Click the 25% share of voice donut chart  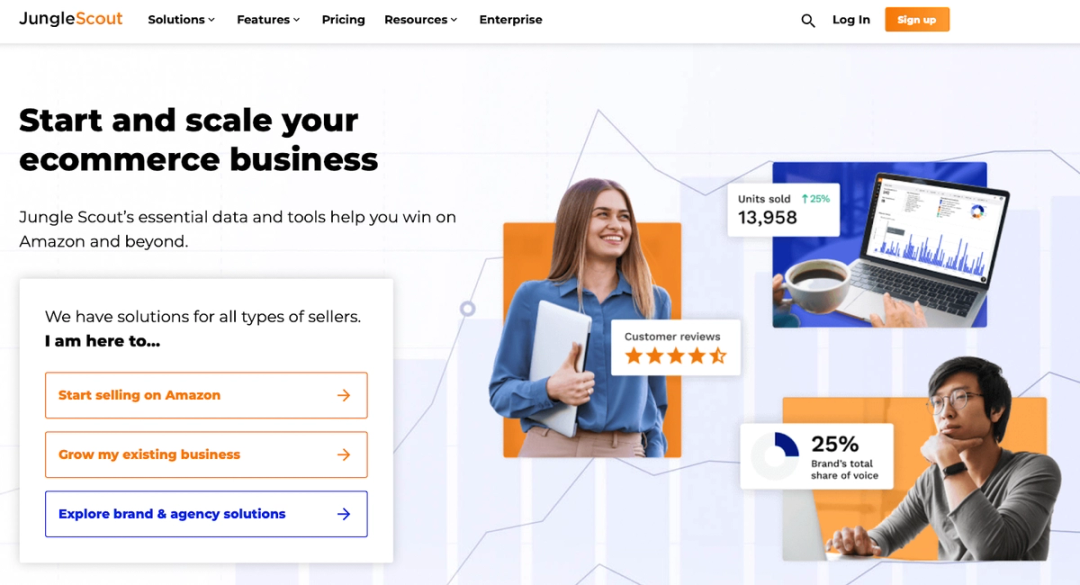click(x=775, y=455)
